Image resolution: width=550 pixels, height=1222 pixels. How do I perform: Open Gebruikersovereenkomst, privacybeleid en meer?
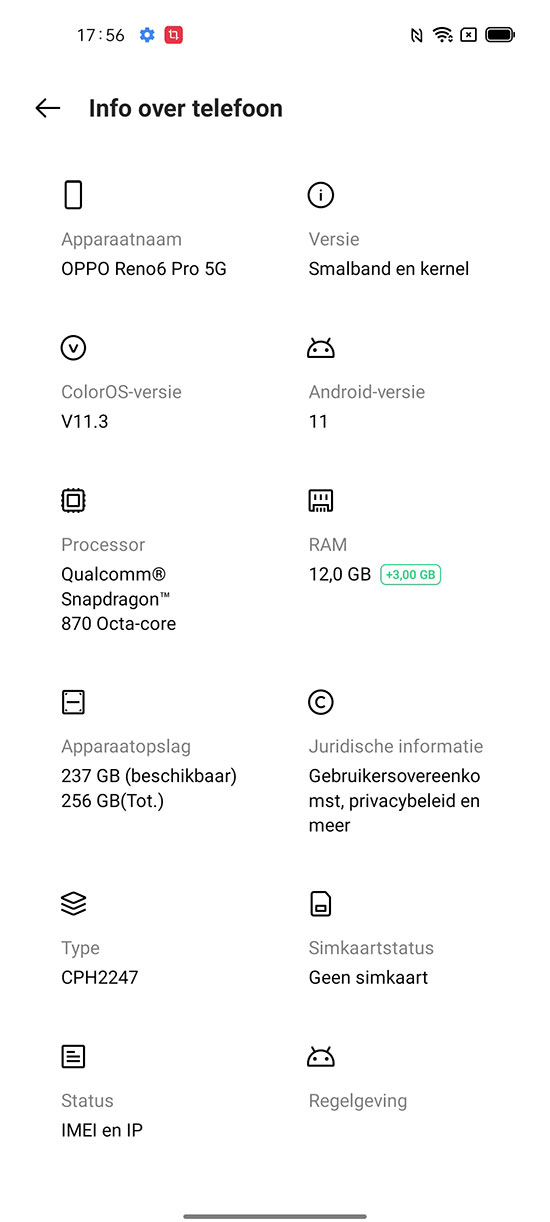pos(395,801)
